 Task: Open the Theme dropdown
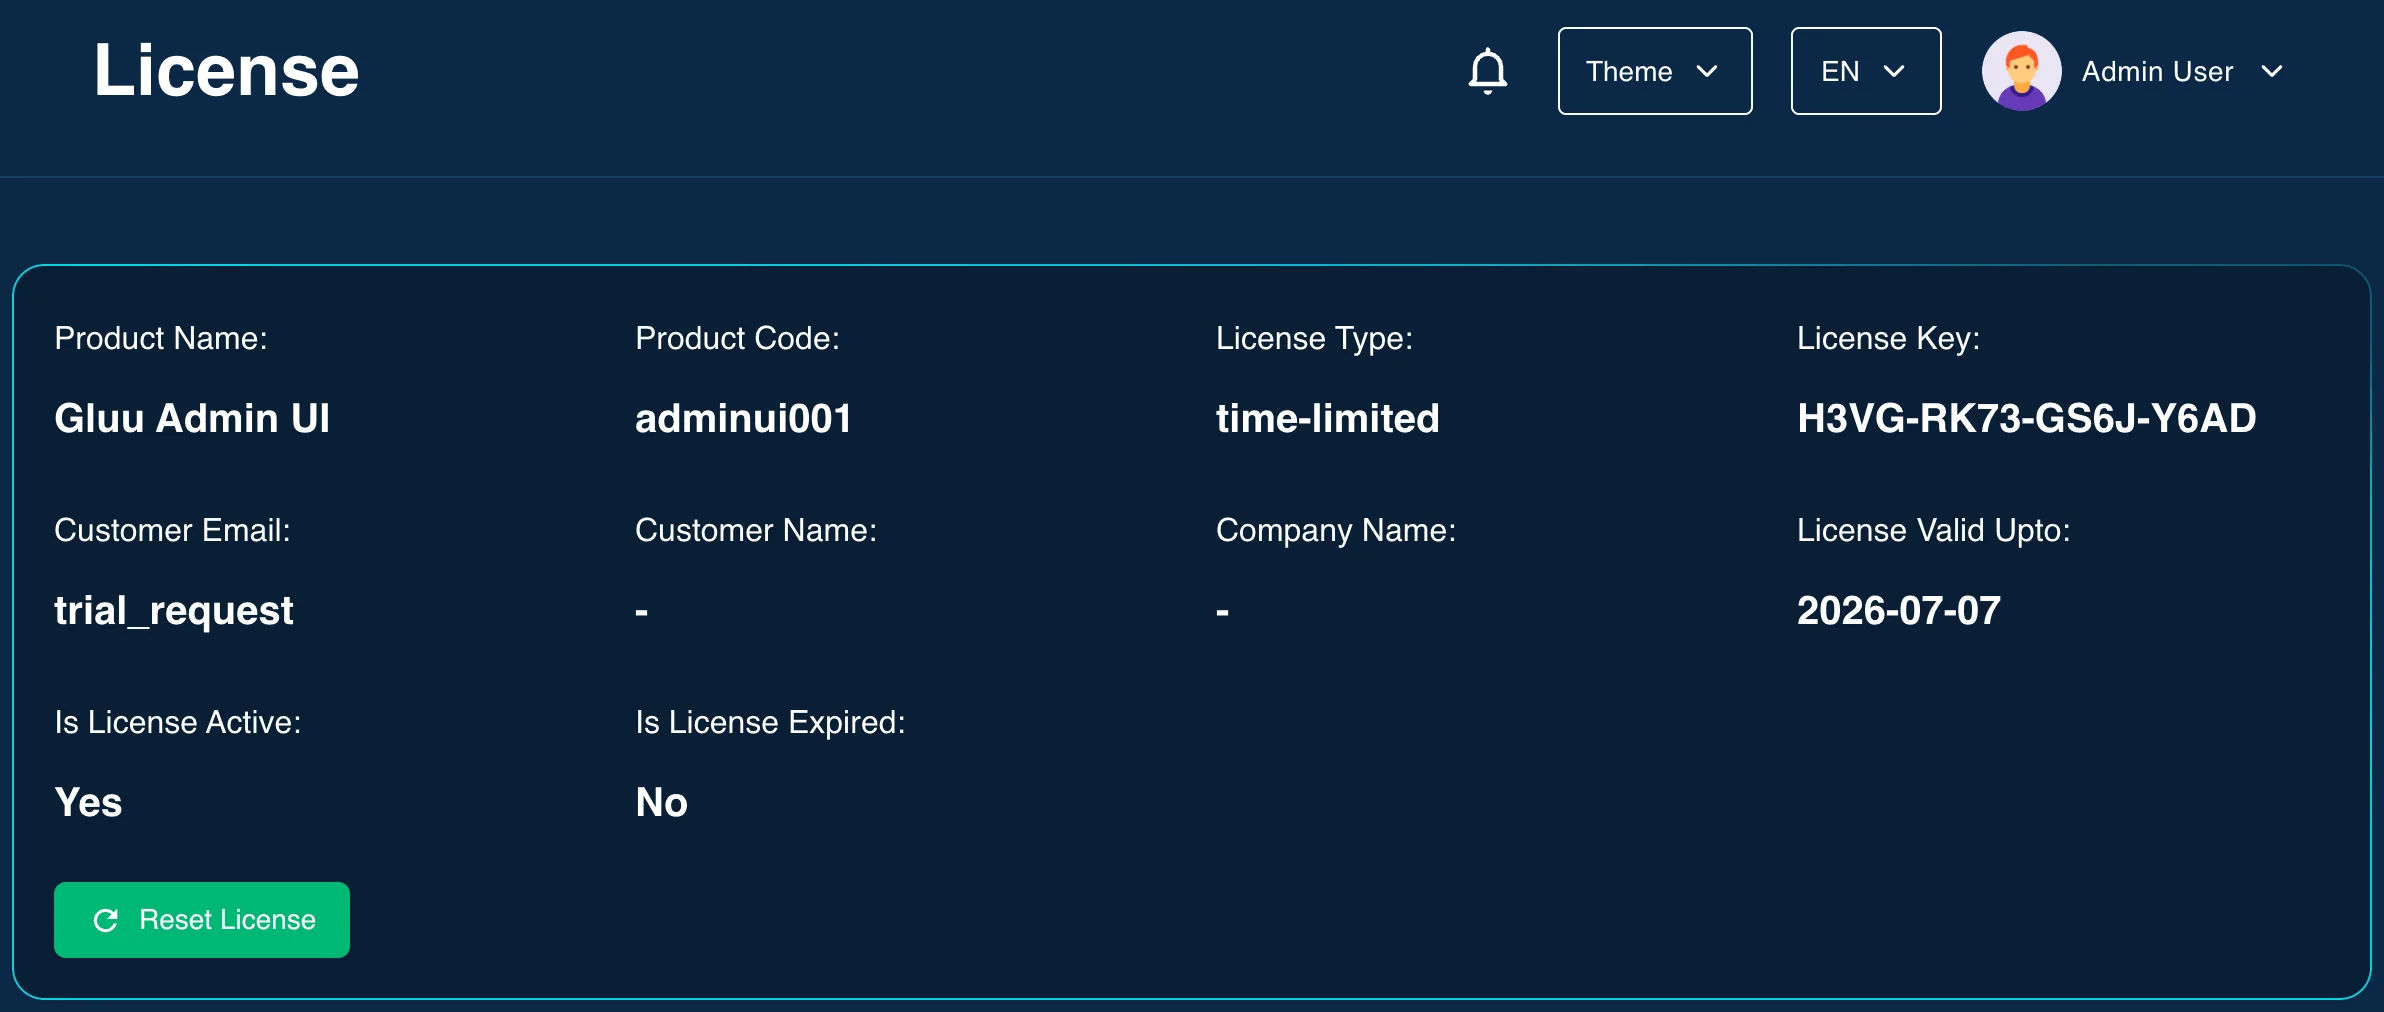tap(1655, 71)
